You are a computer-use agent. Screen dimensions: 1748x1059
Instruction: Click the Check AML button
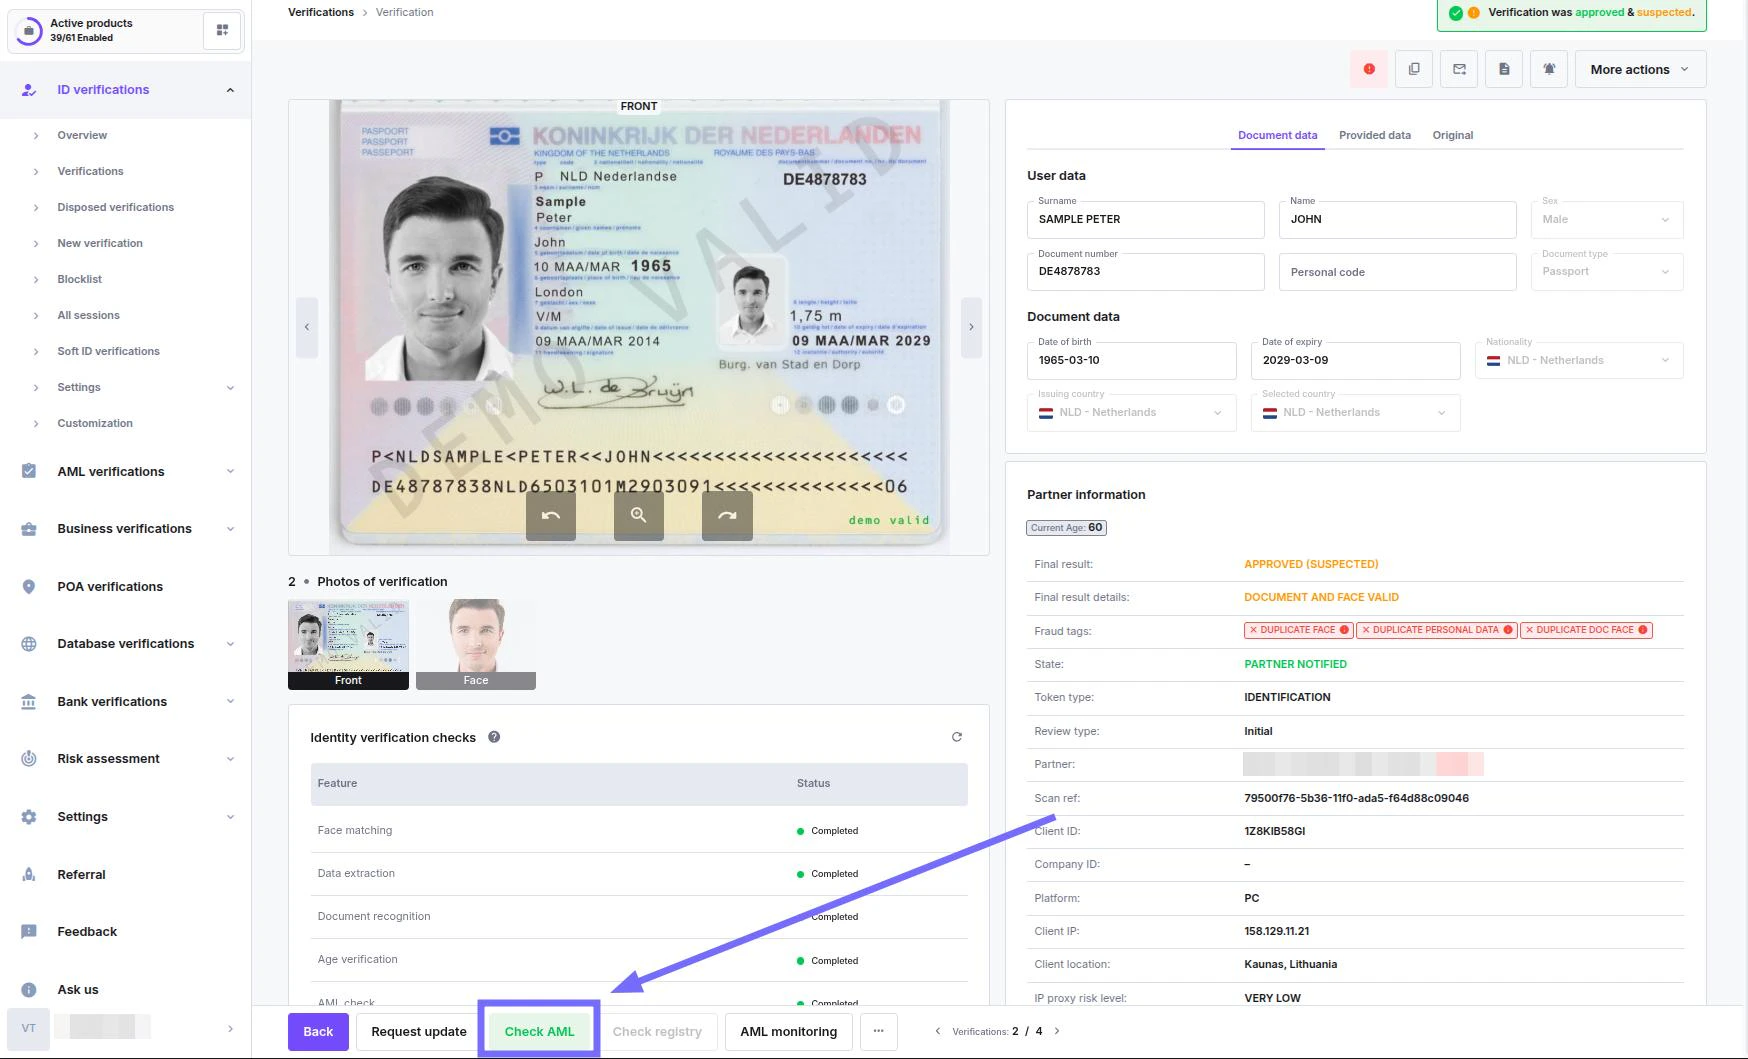click(540, 1031)
